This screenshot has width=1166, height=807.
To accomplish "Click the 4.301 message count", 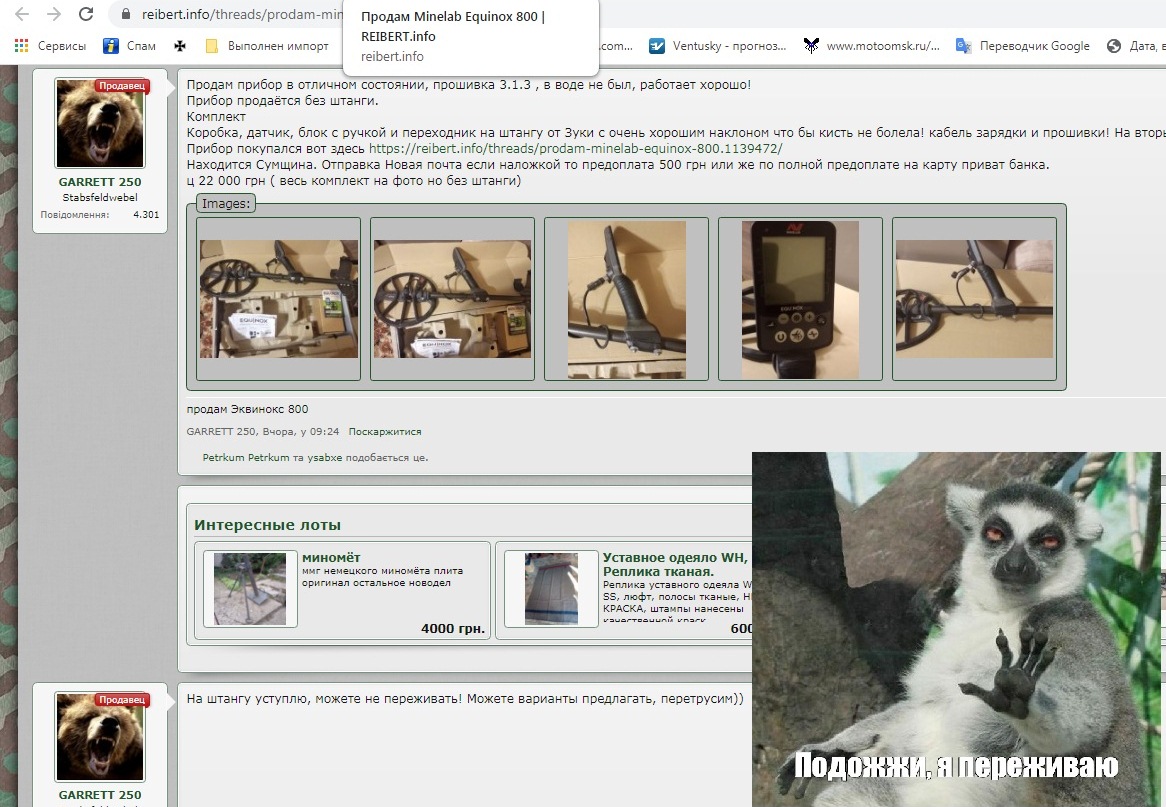I will (146, 214).
